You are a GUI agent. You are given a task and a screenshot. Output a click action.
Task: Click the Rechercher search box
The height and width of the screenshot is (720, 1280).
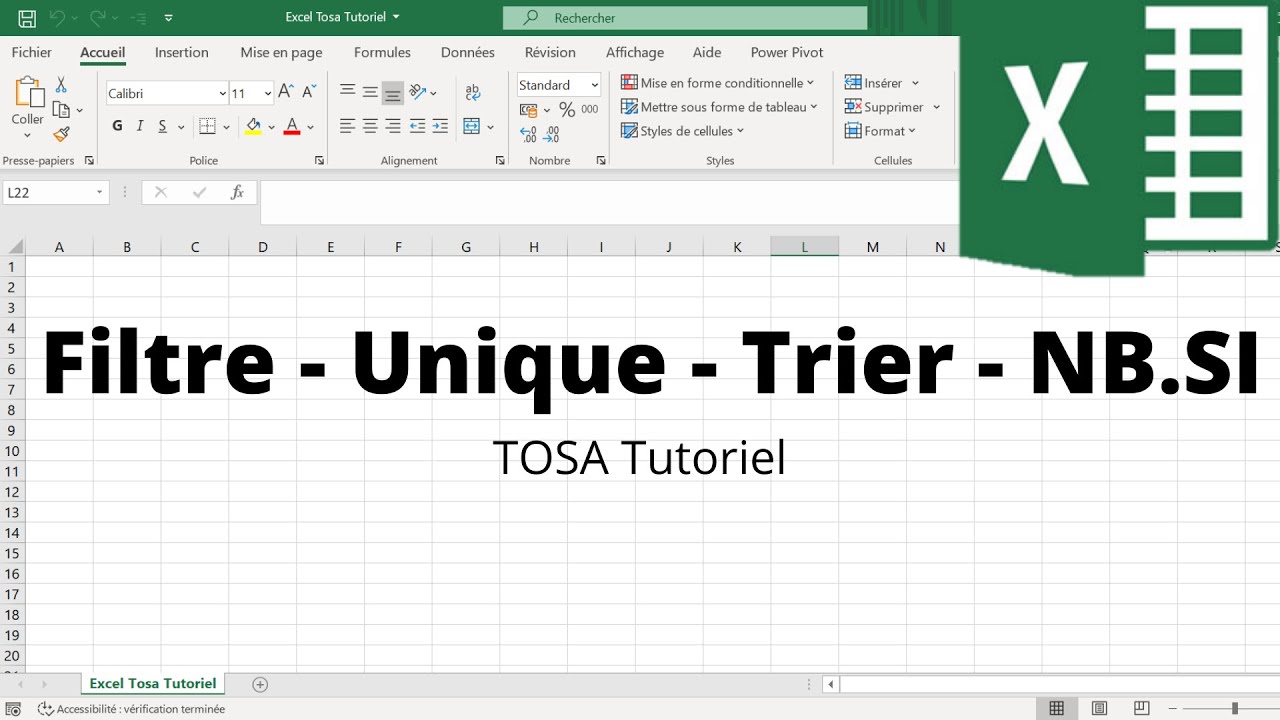pos(685,18)
